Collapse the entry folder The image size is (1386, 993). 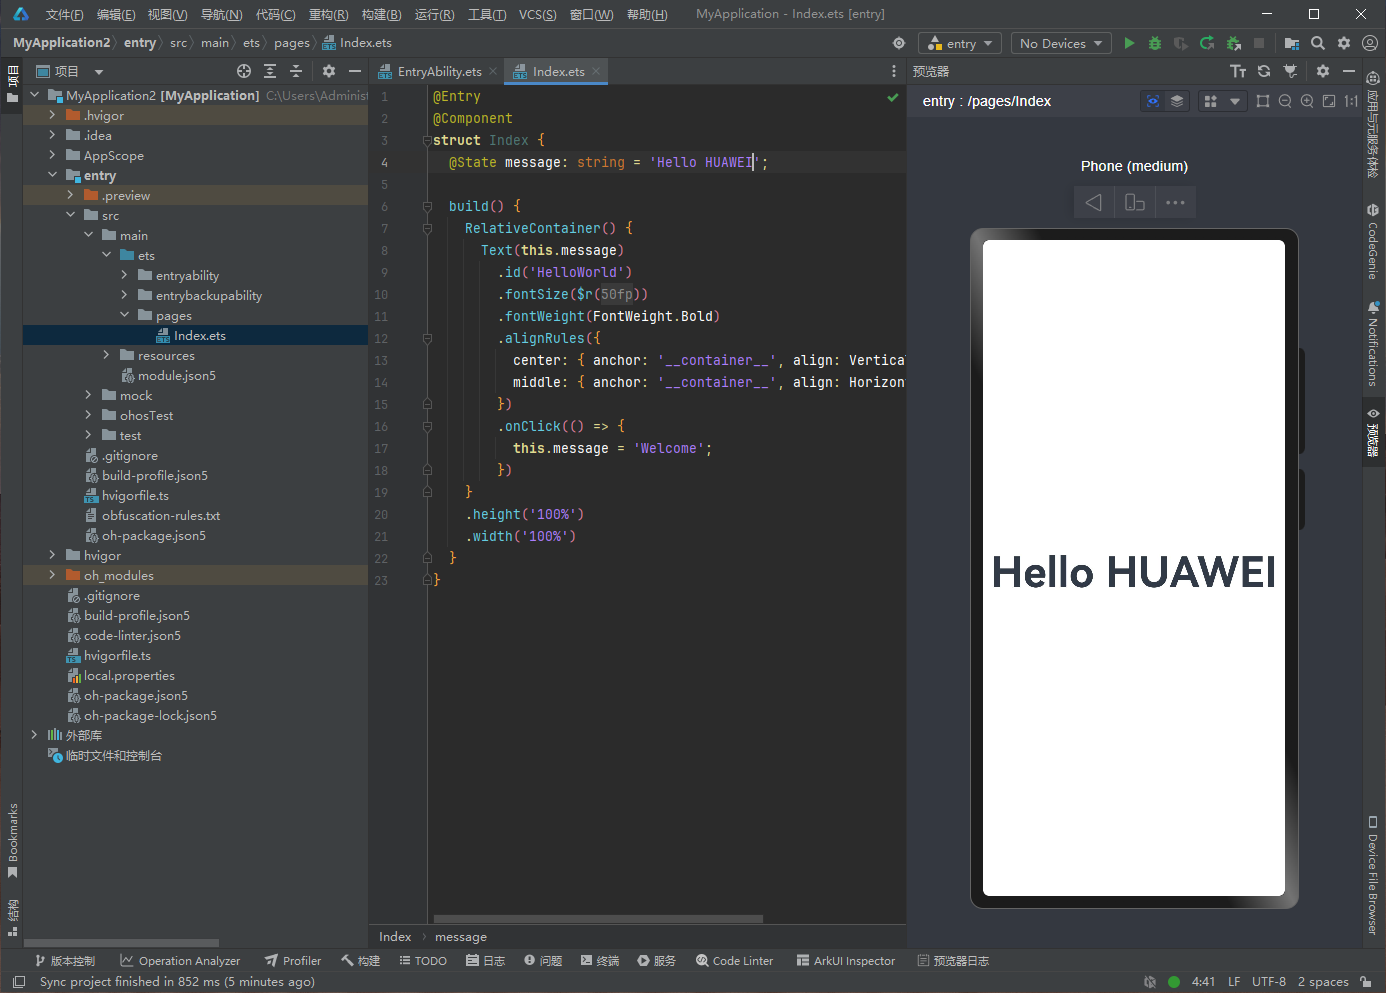click(x=52, y=175)
